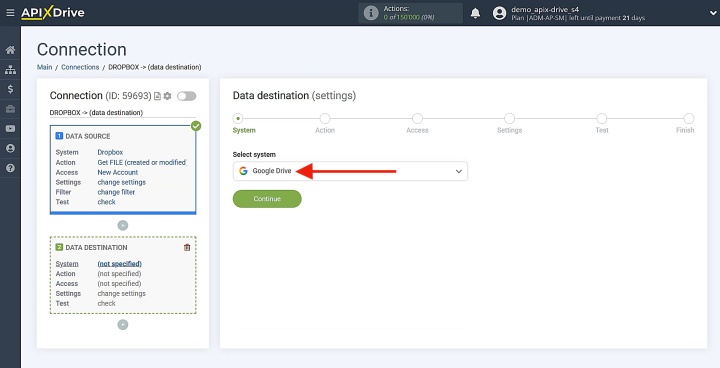Open the connection settings gear icon
The image size is (720, 368).
tap(167, 96)
